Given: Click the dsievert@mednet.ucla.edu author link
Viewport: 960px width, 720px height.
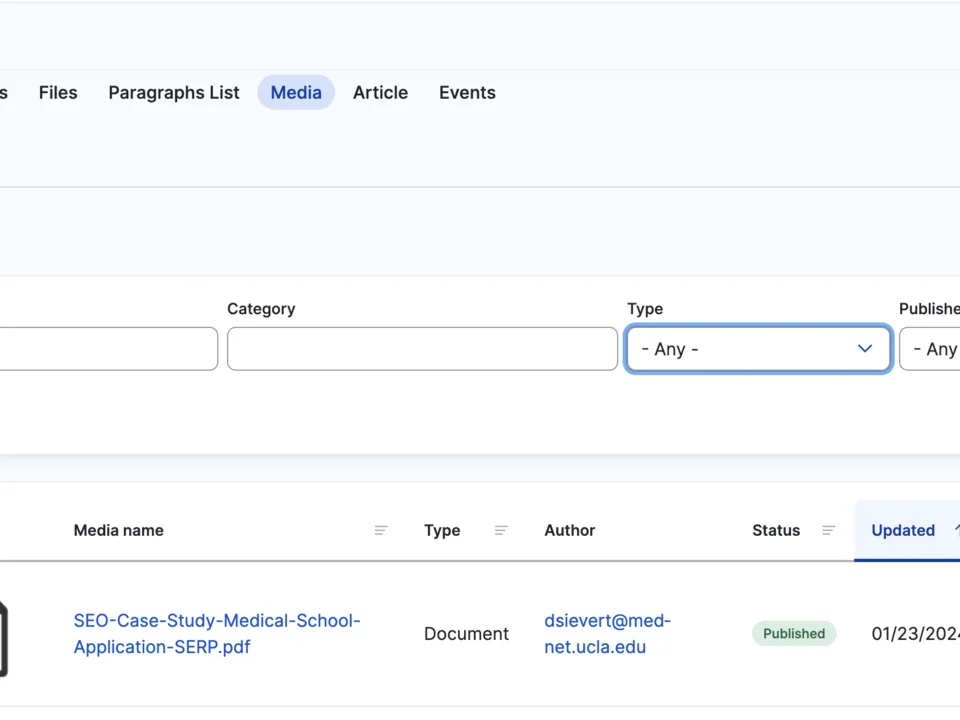Looking at the screenshot, I should coord(607,633).
